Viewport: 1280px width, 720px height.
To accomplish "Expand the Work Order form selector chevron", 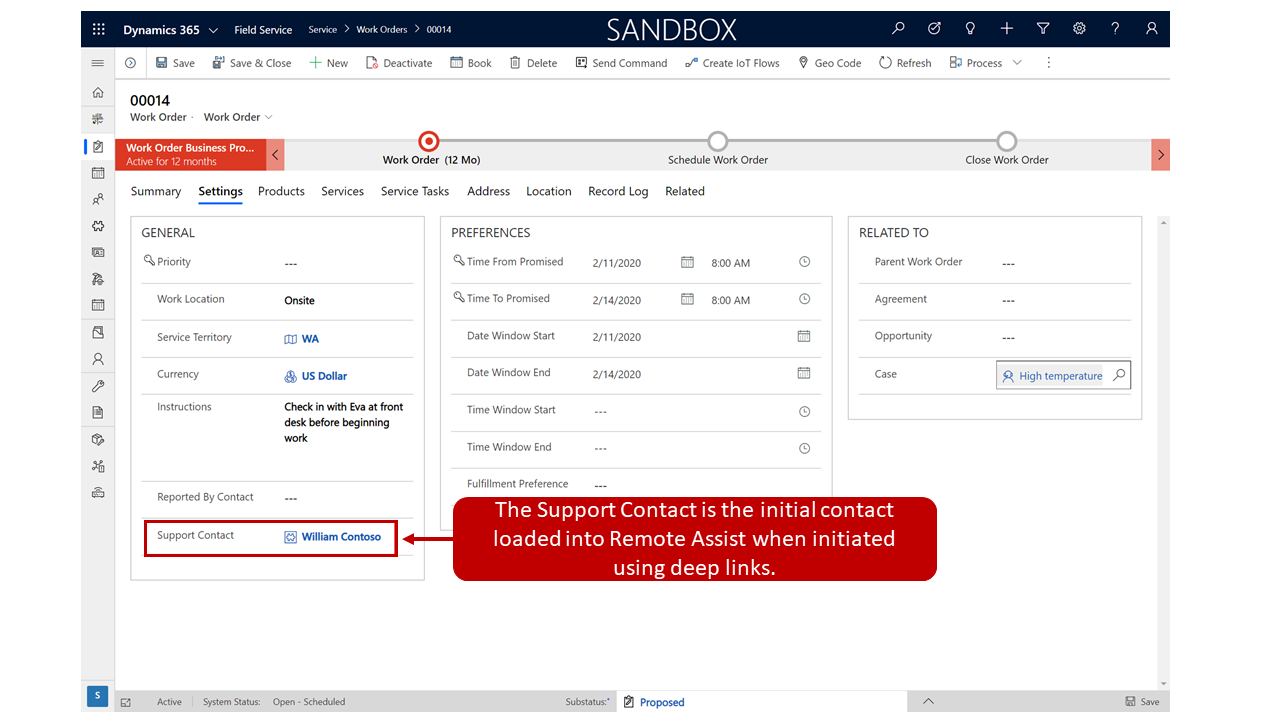I will coord(268,117).
